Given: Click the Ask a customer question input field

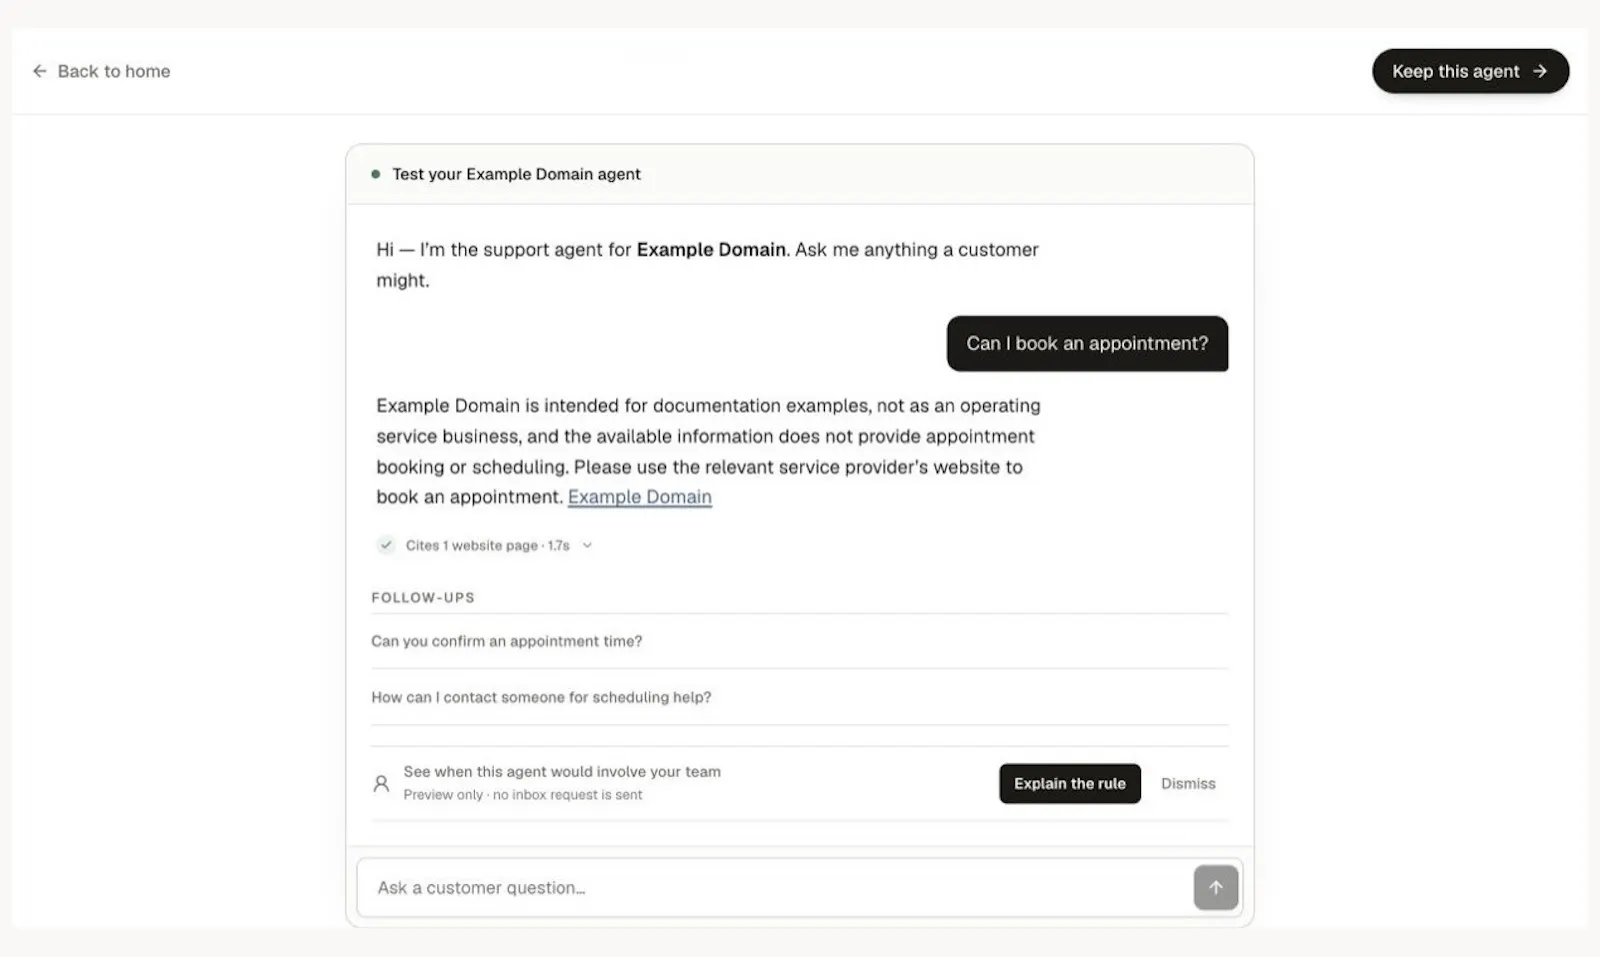Looking at the screenshot, I should point(775,887).
